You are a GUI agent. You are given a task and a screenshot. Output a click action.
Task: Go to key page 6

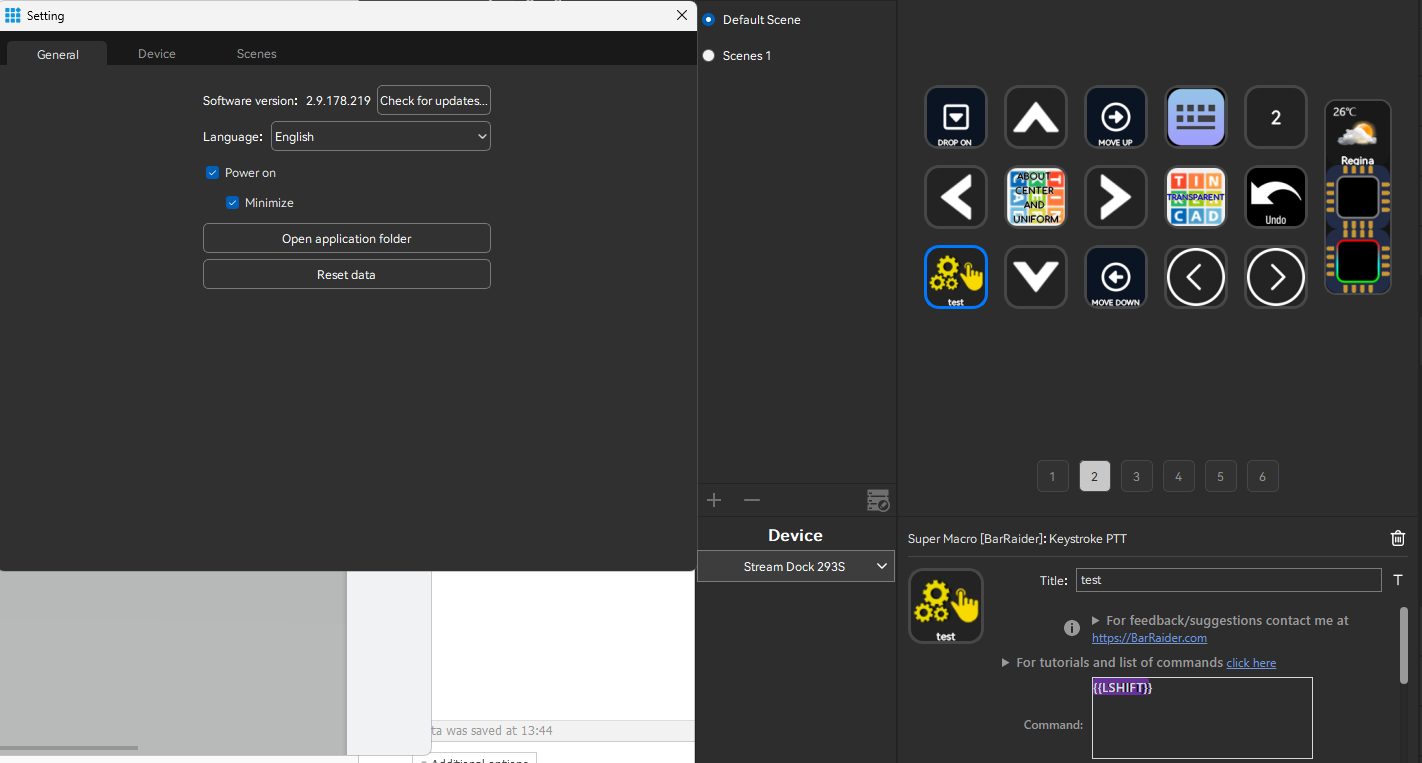(1262, 477)
